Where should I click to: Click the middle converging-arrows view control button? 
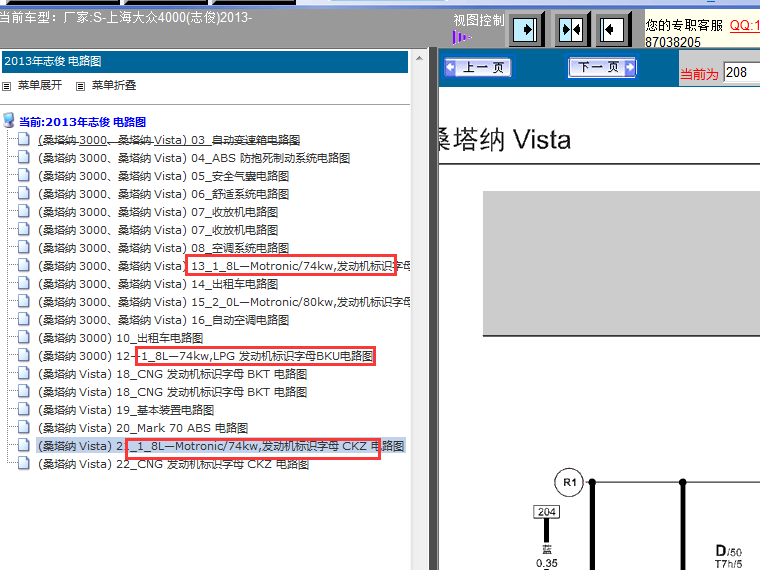(x=571, y=30)
